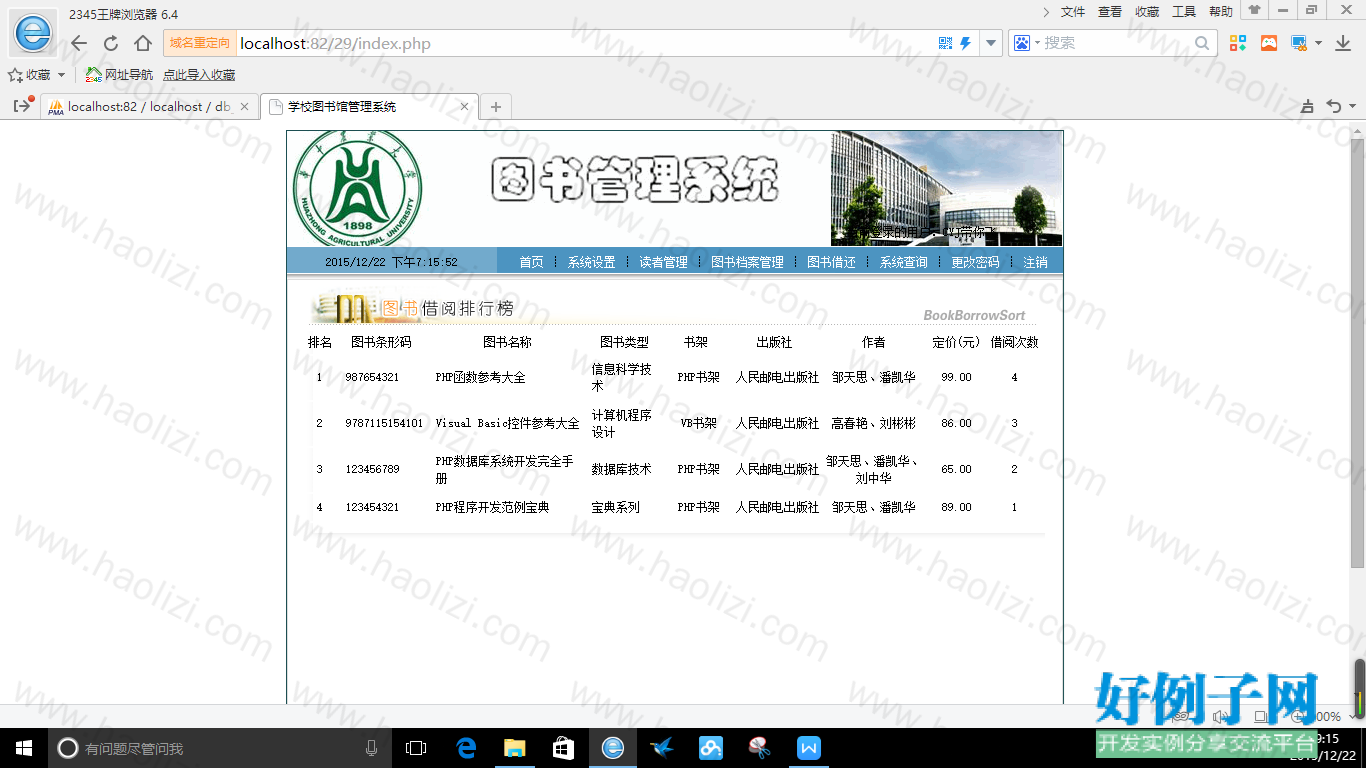Click the Baidu paw search engine icon
This screenshot has height=768, width=1366.
[x=1021, y=43]
